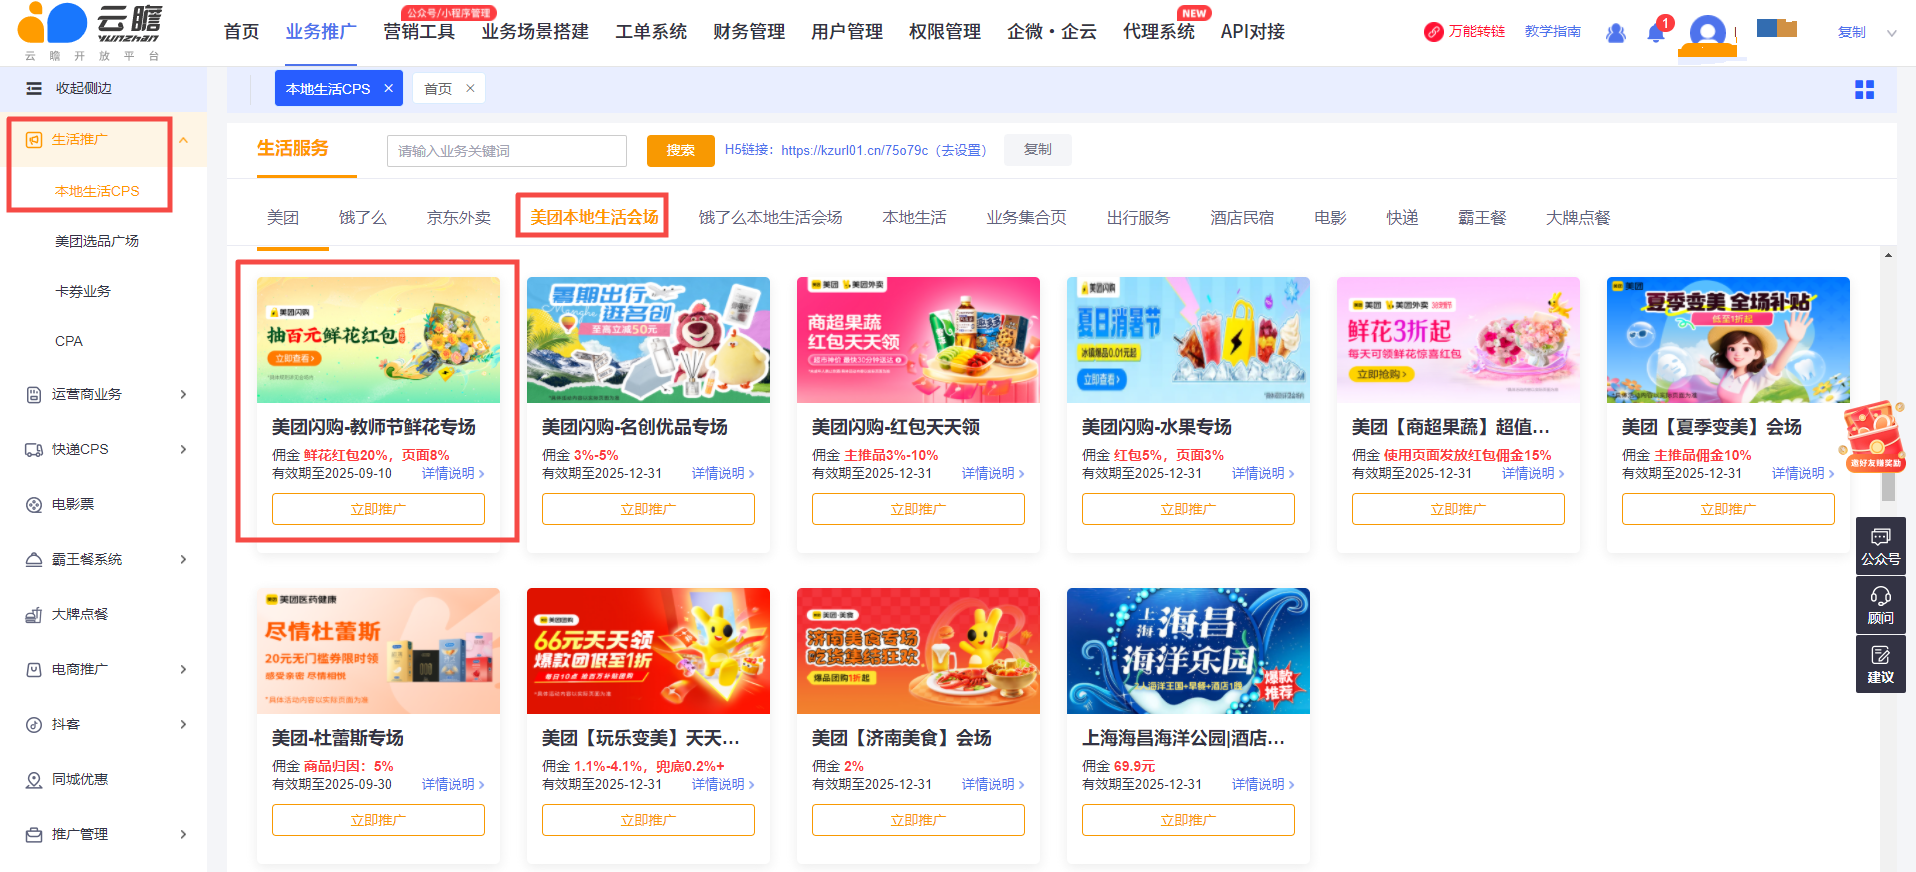Image resolution: width=1916 pixels, height=872 pixels.
Task: Open the notification bell icon
Action: (1656, 32)
